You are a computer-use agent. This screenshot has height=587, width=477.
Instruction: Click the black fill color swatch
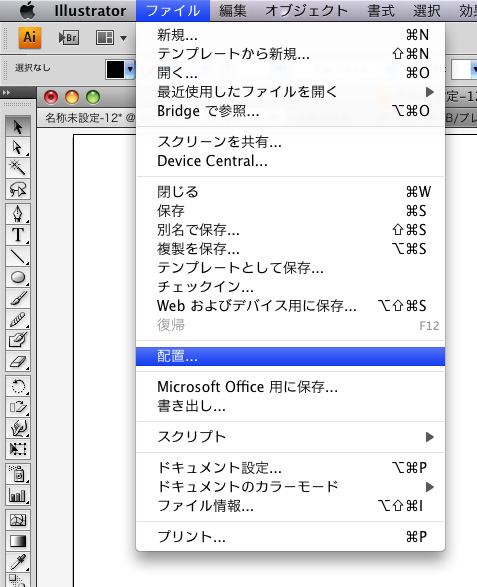115,69
